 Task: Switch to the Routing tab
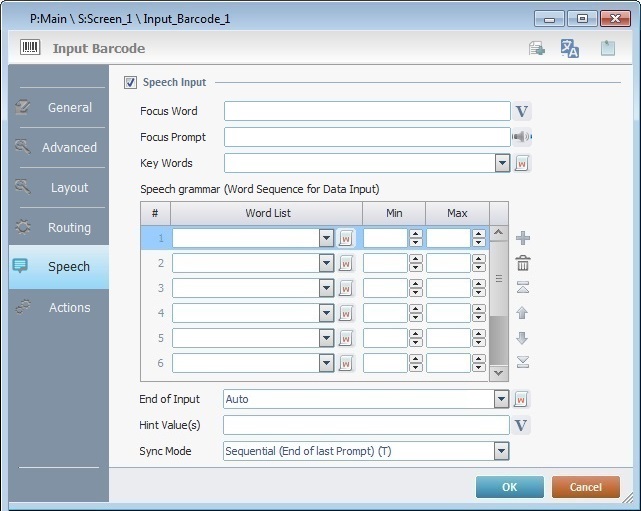(59, 227)
